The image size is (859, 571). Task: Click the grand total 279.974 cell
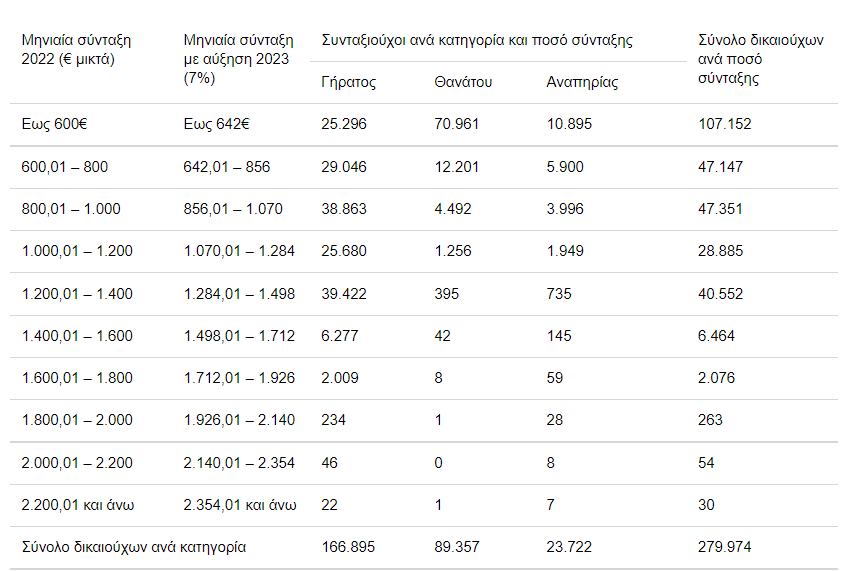tap(724, 547)
